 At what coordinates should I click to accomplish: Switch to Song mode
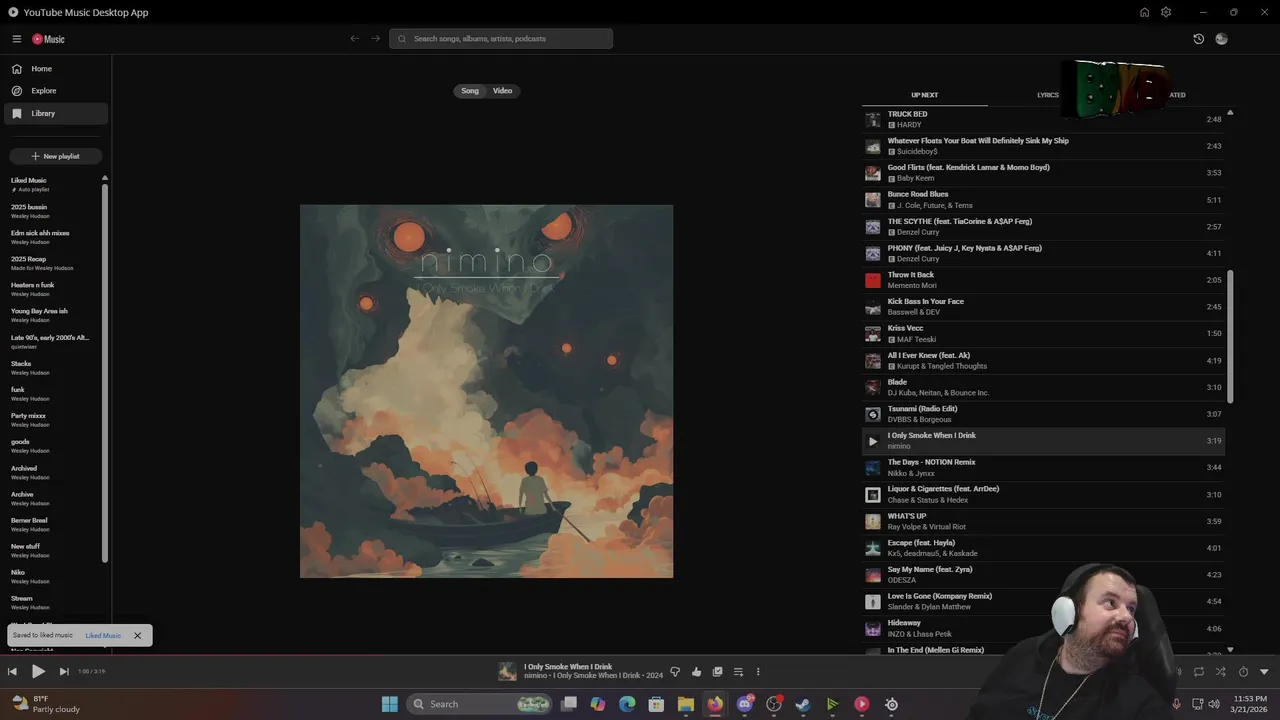pos(470,91)
